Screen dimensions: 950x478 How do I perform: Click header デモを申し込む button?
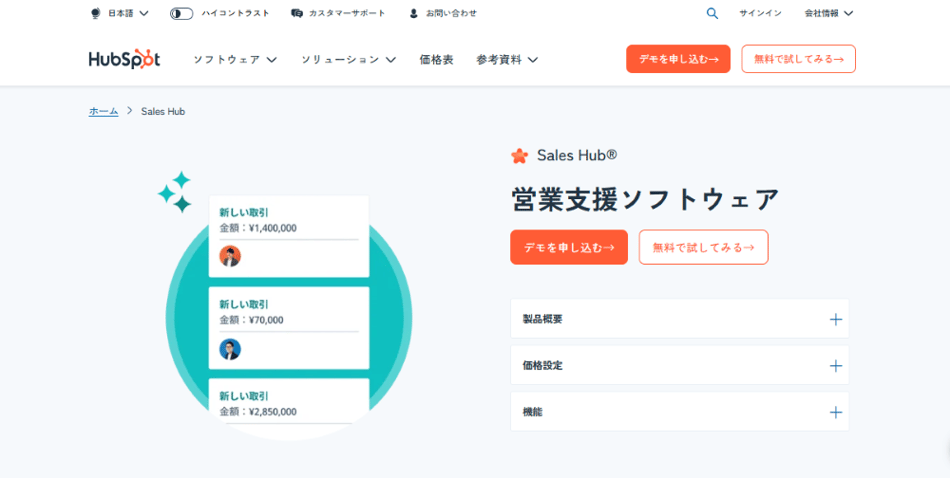678,59
